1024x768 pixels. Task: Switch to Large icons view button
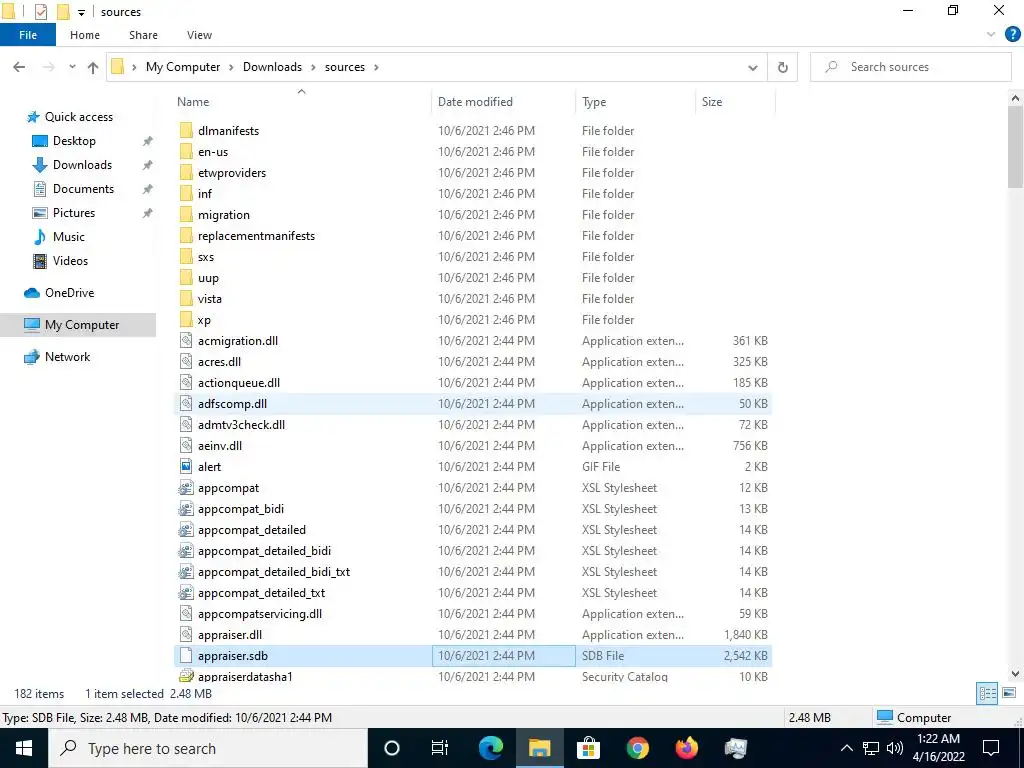(1008, 693)
